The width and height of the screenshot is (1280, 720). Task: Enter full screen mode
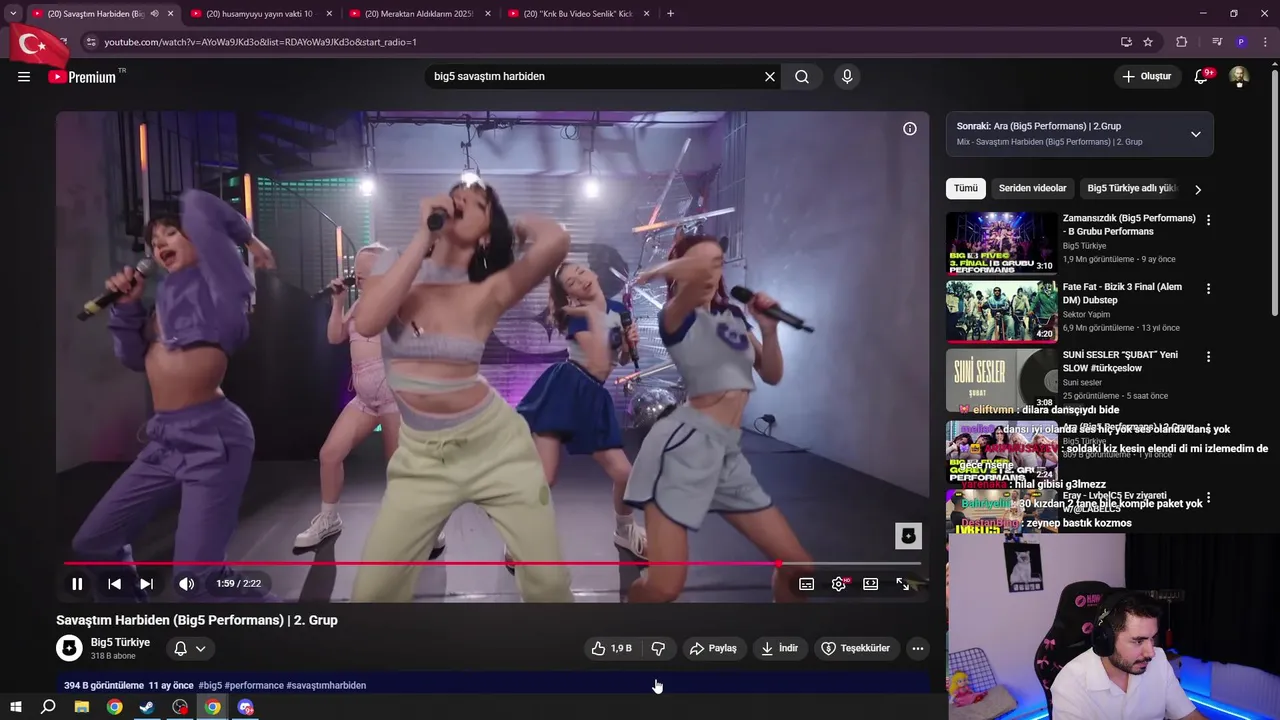pos(902,584)
